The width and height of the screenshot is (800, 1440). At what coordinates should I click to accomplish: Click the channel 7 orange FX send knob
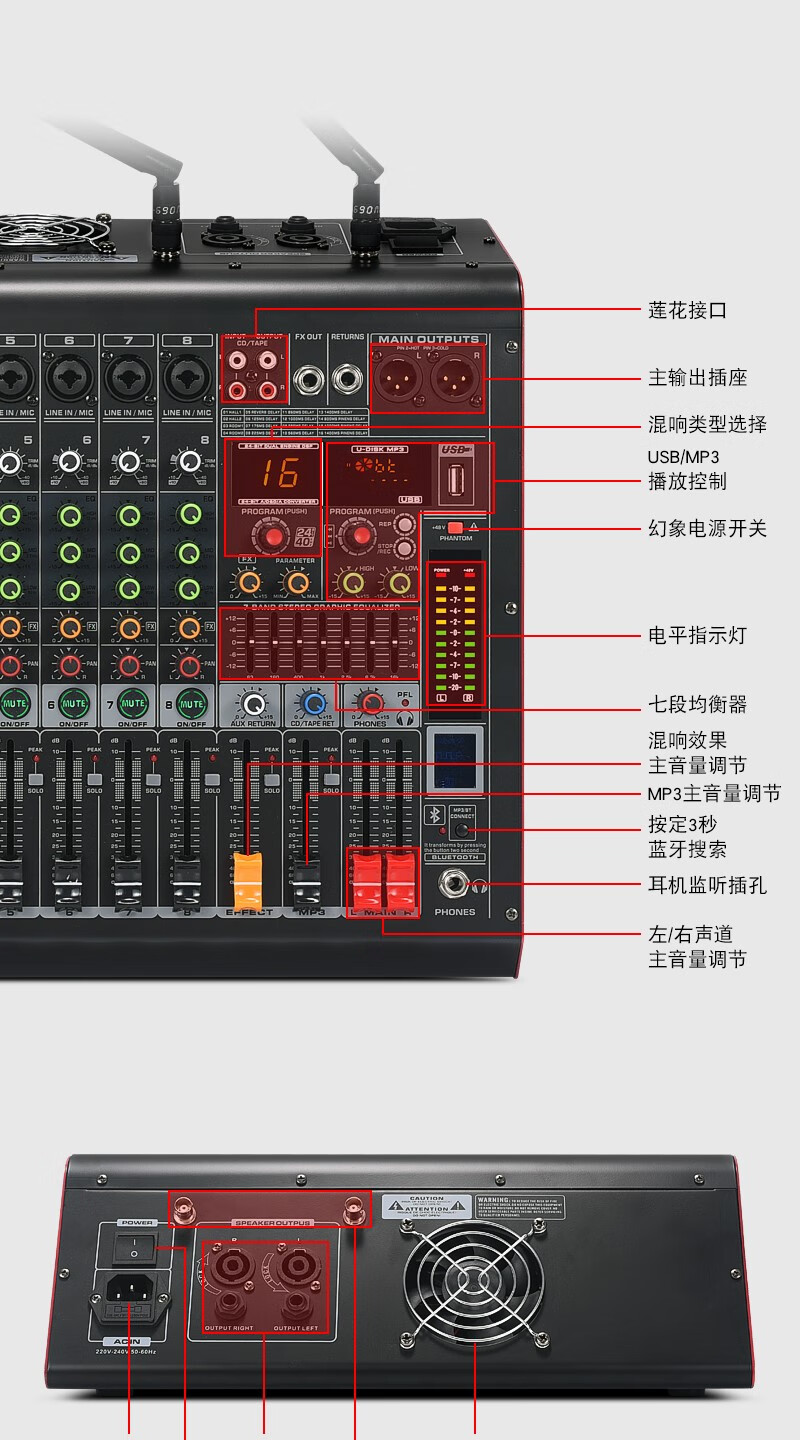pyautogui.click(x=129, y=627)
